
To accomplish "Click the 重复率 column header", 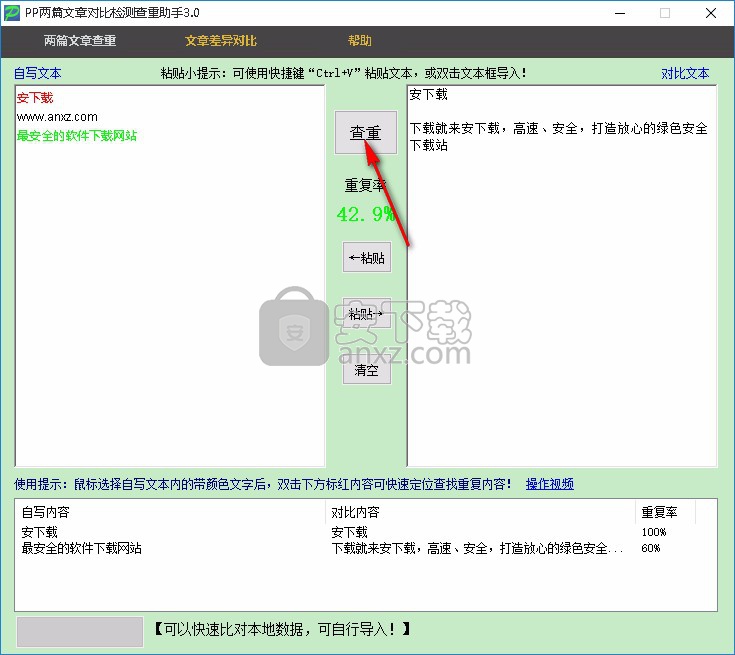I will [x=665, y=512].
